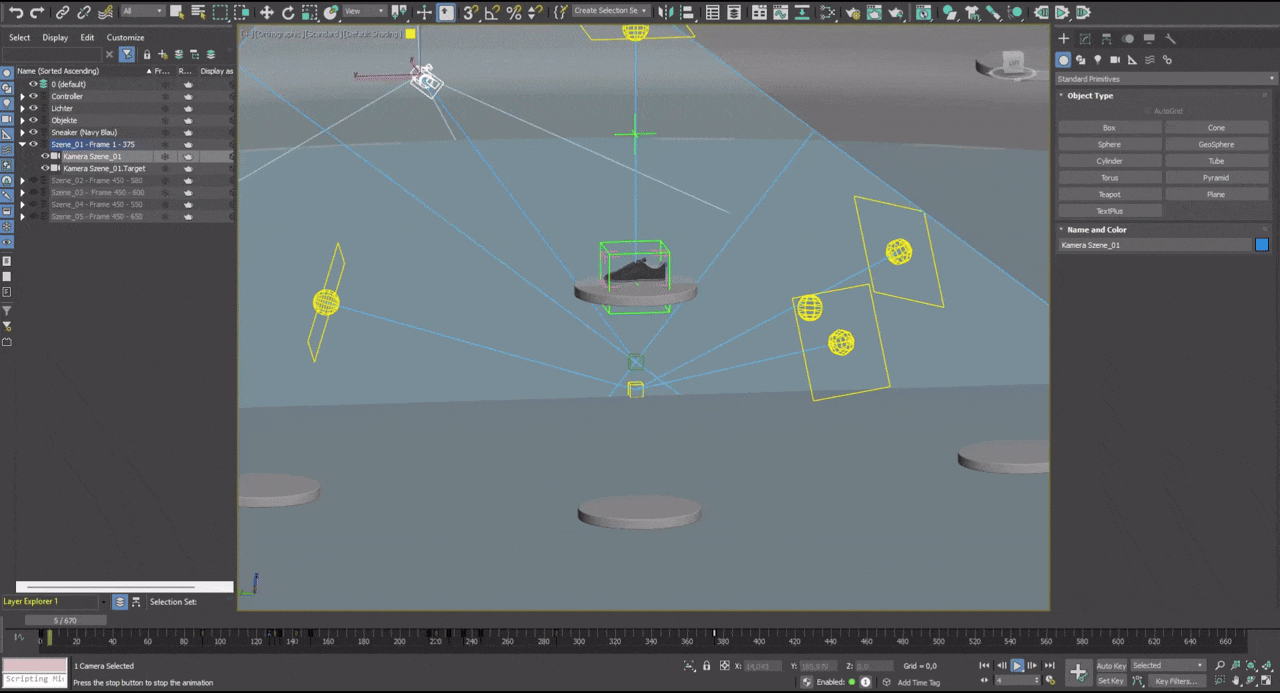Open the Selected key filter dropdown
Screen dimensions: 1280x693
point(1168,665)
